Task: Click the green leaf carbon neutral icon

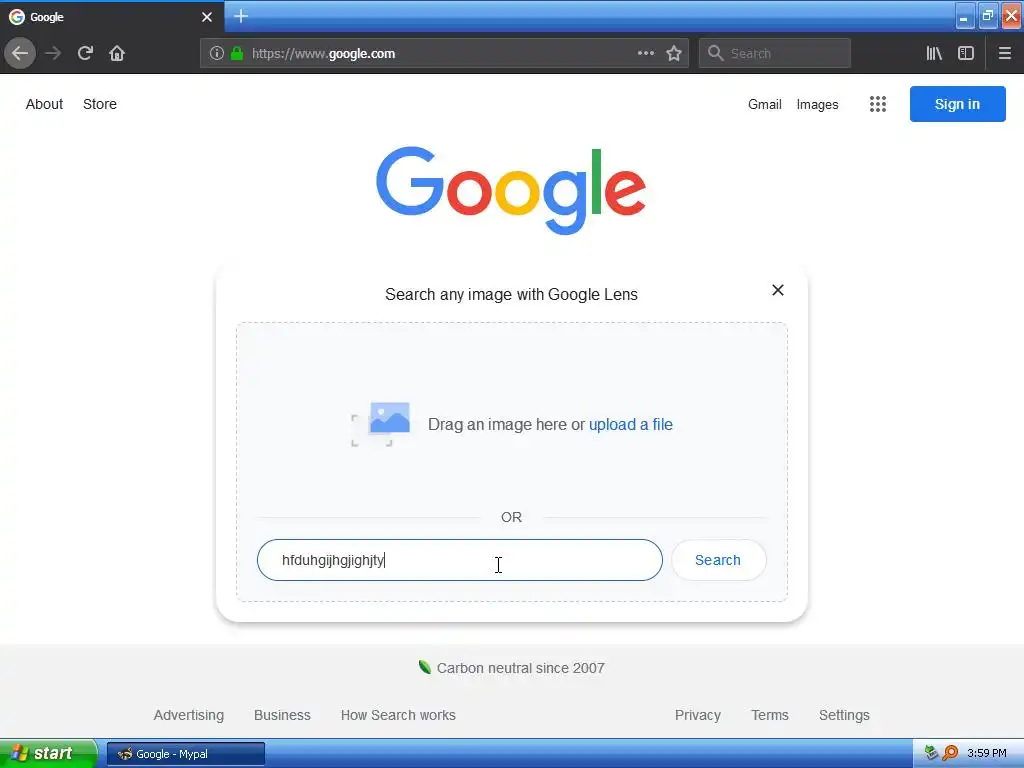Action: click(x=424, y=667)
